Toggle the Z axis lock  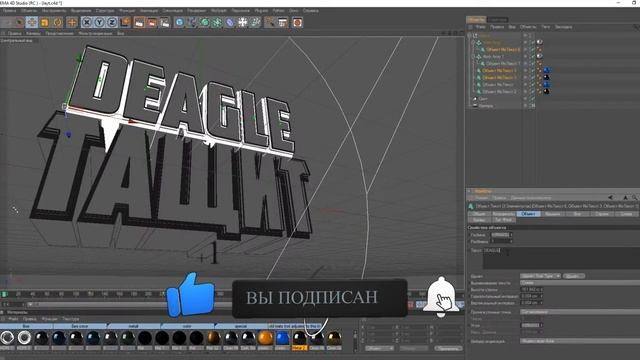[x=112, y=22]
